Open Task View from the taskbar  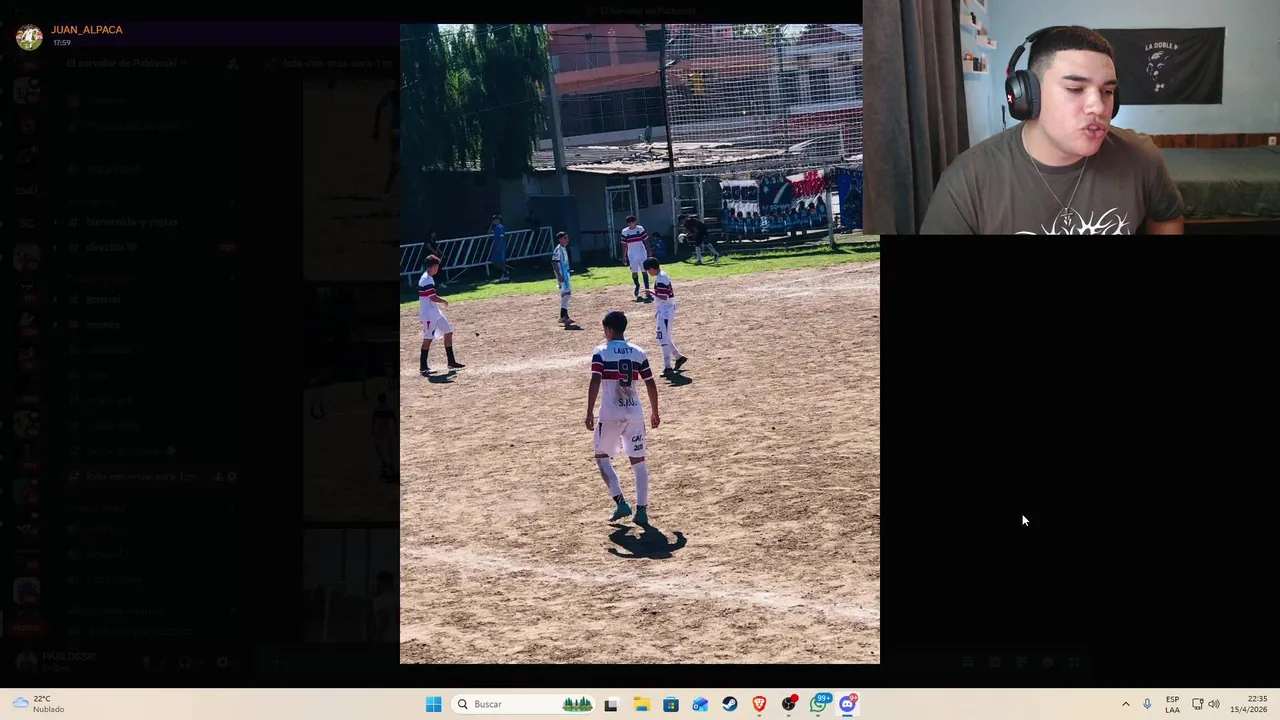tap(611, 704)
